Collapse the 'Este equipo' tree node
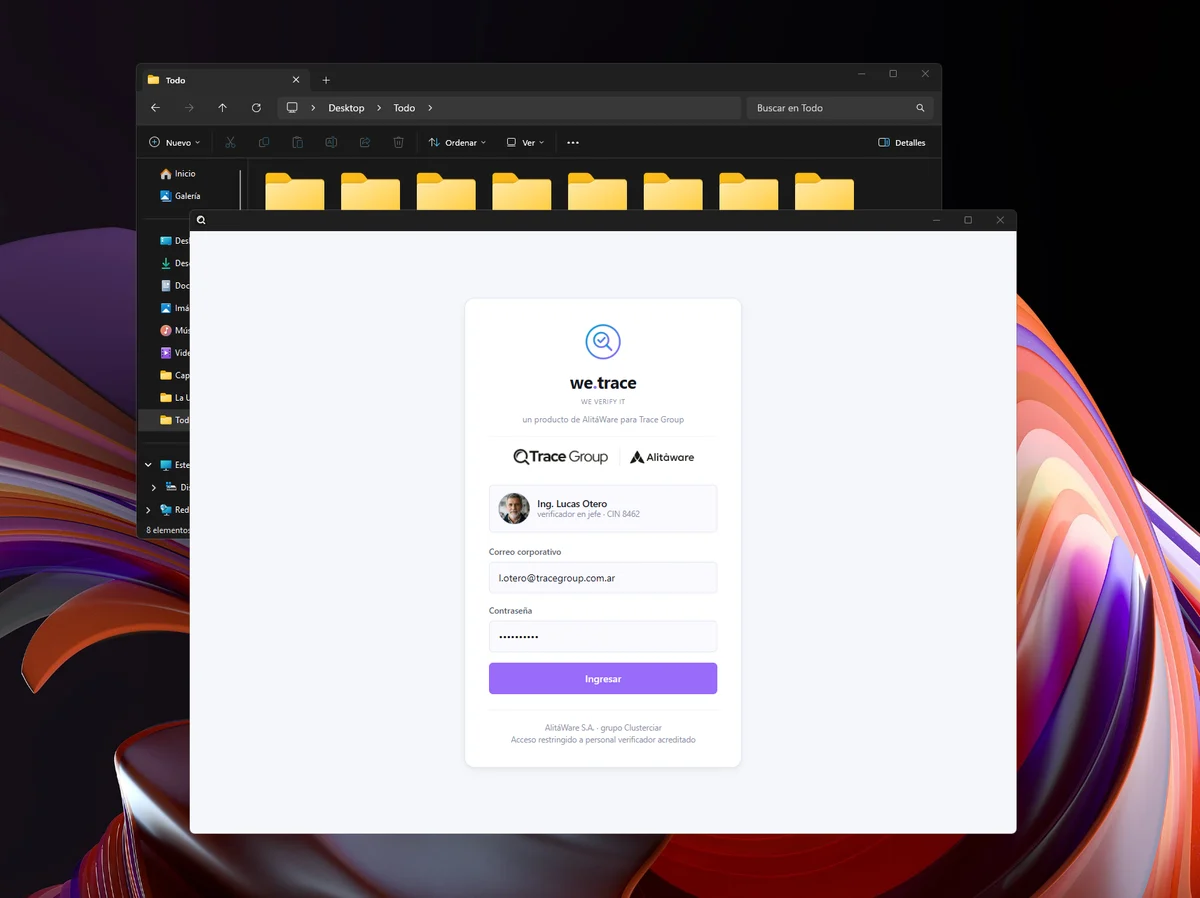This screenshot has width=1200, height=898. [149, 465]
